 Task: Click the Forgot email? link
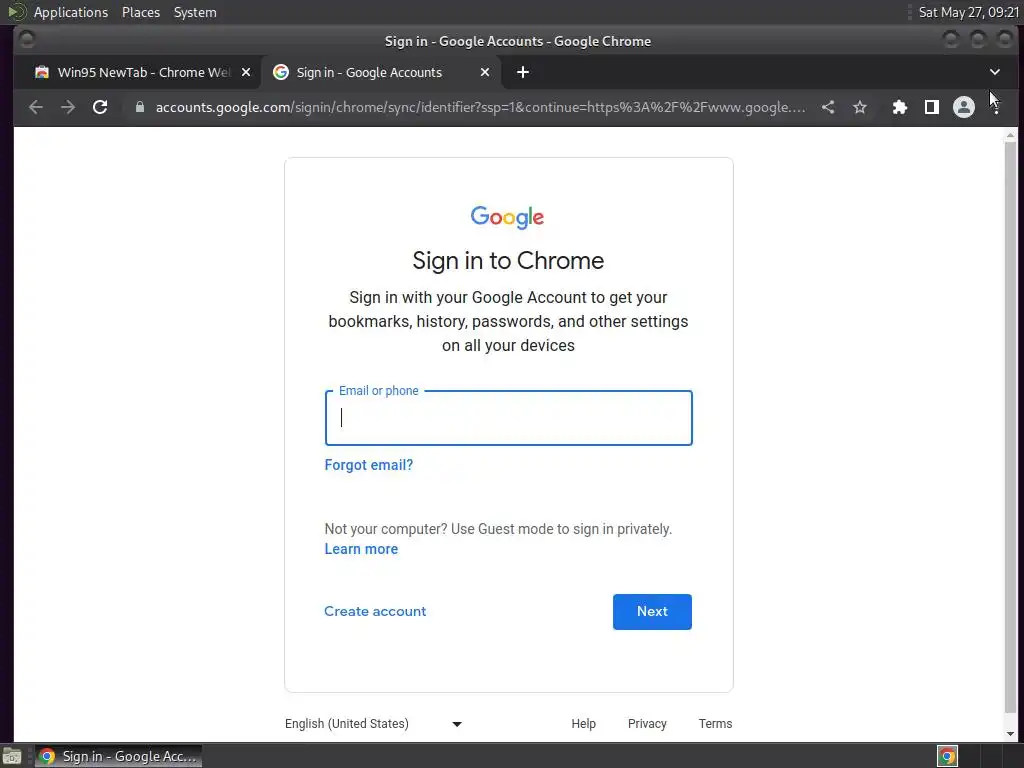[x=368, y=465]
